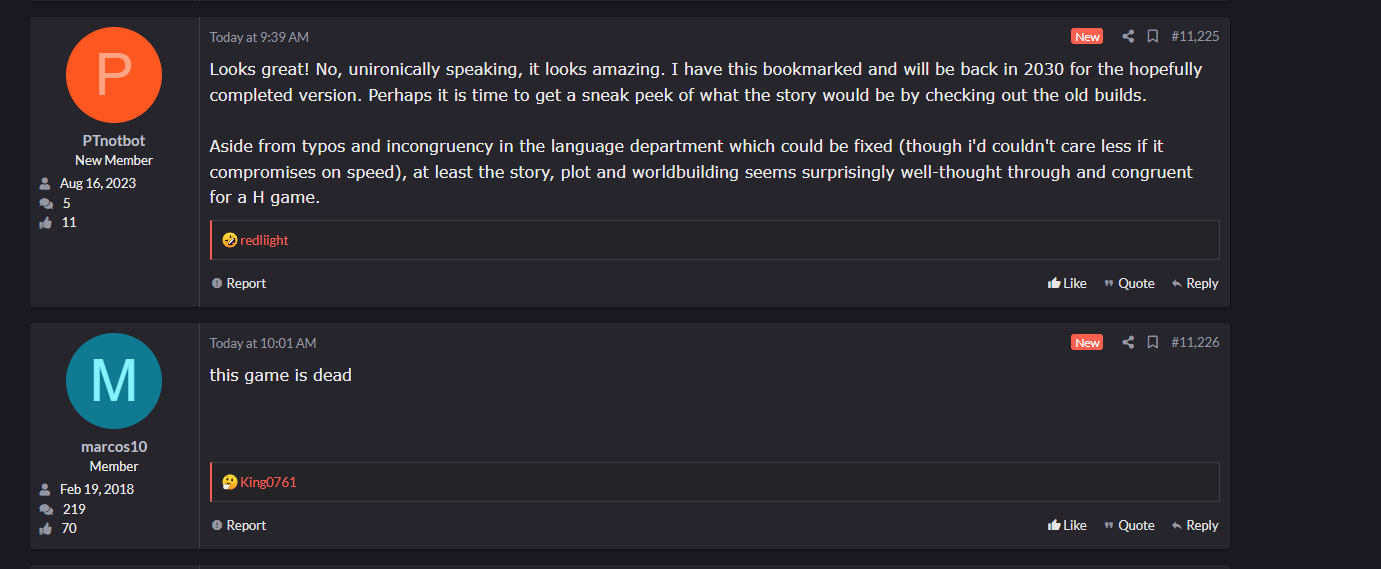Reply to PTnotbot's post
Screen dimensions: 1381x569
tap(1195, 283)
